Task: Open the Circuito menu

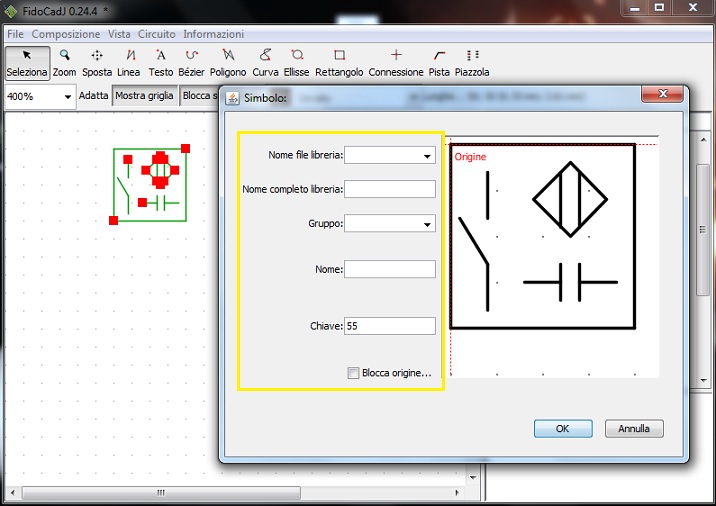Action: pos(157,34)
